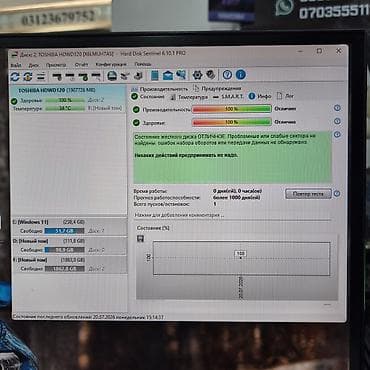This screenshot has width=370, height=370.
Task: Open the Помощь menu
Action: (143, 64)
